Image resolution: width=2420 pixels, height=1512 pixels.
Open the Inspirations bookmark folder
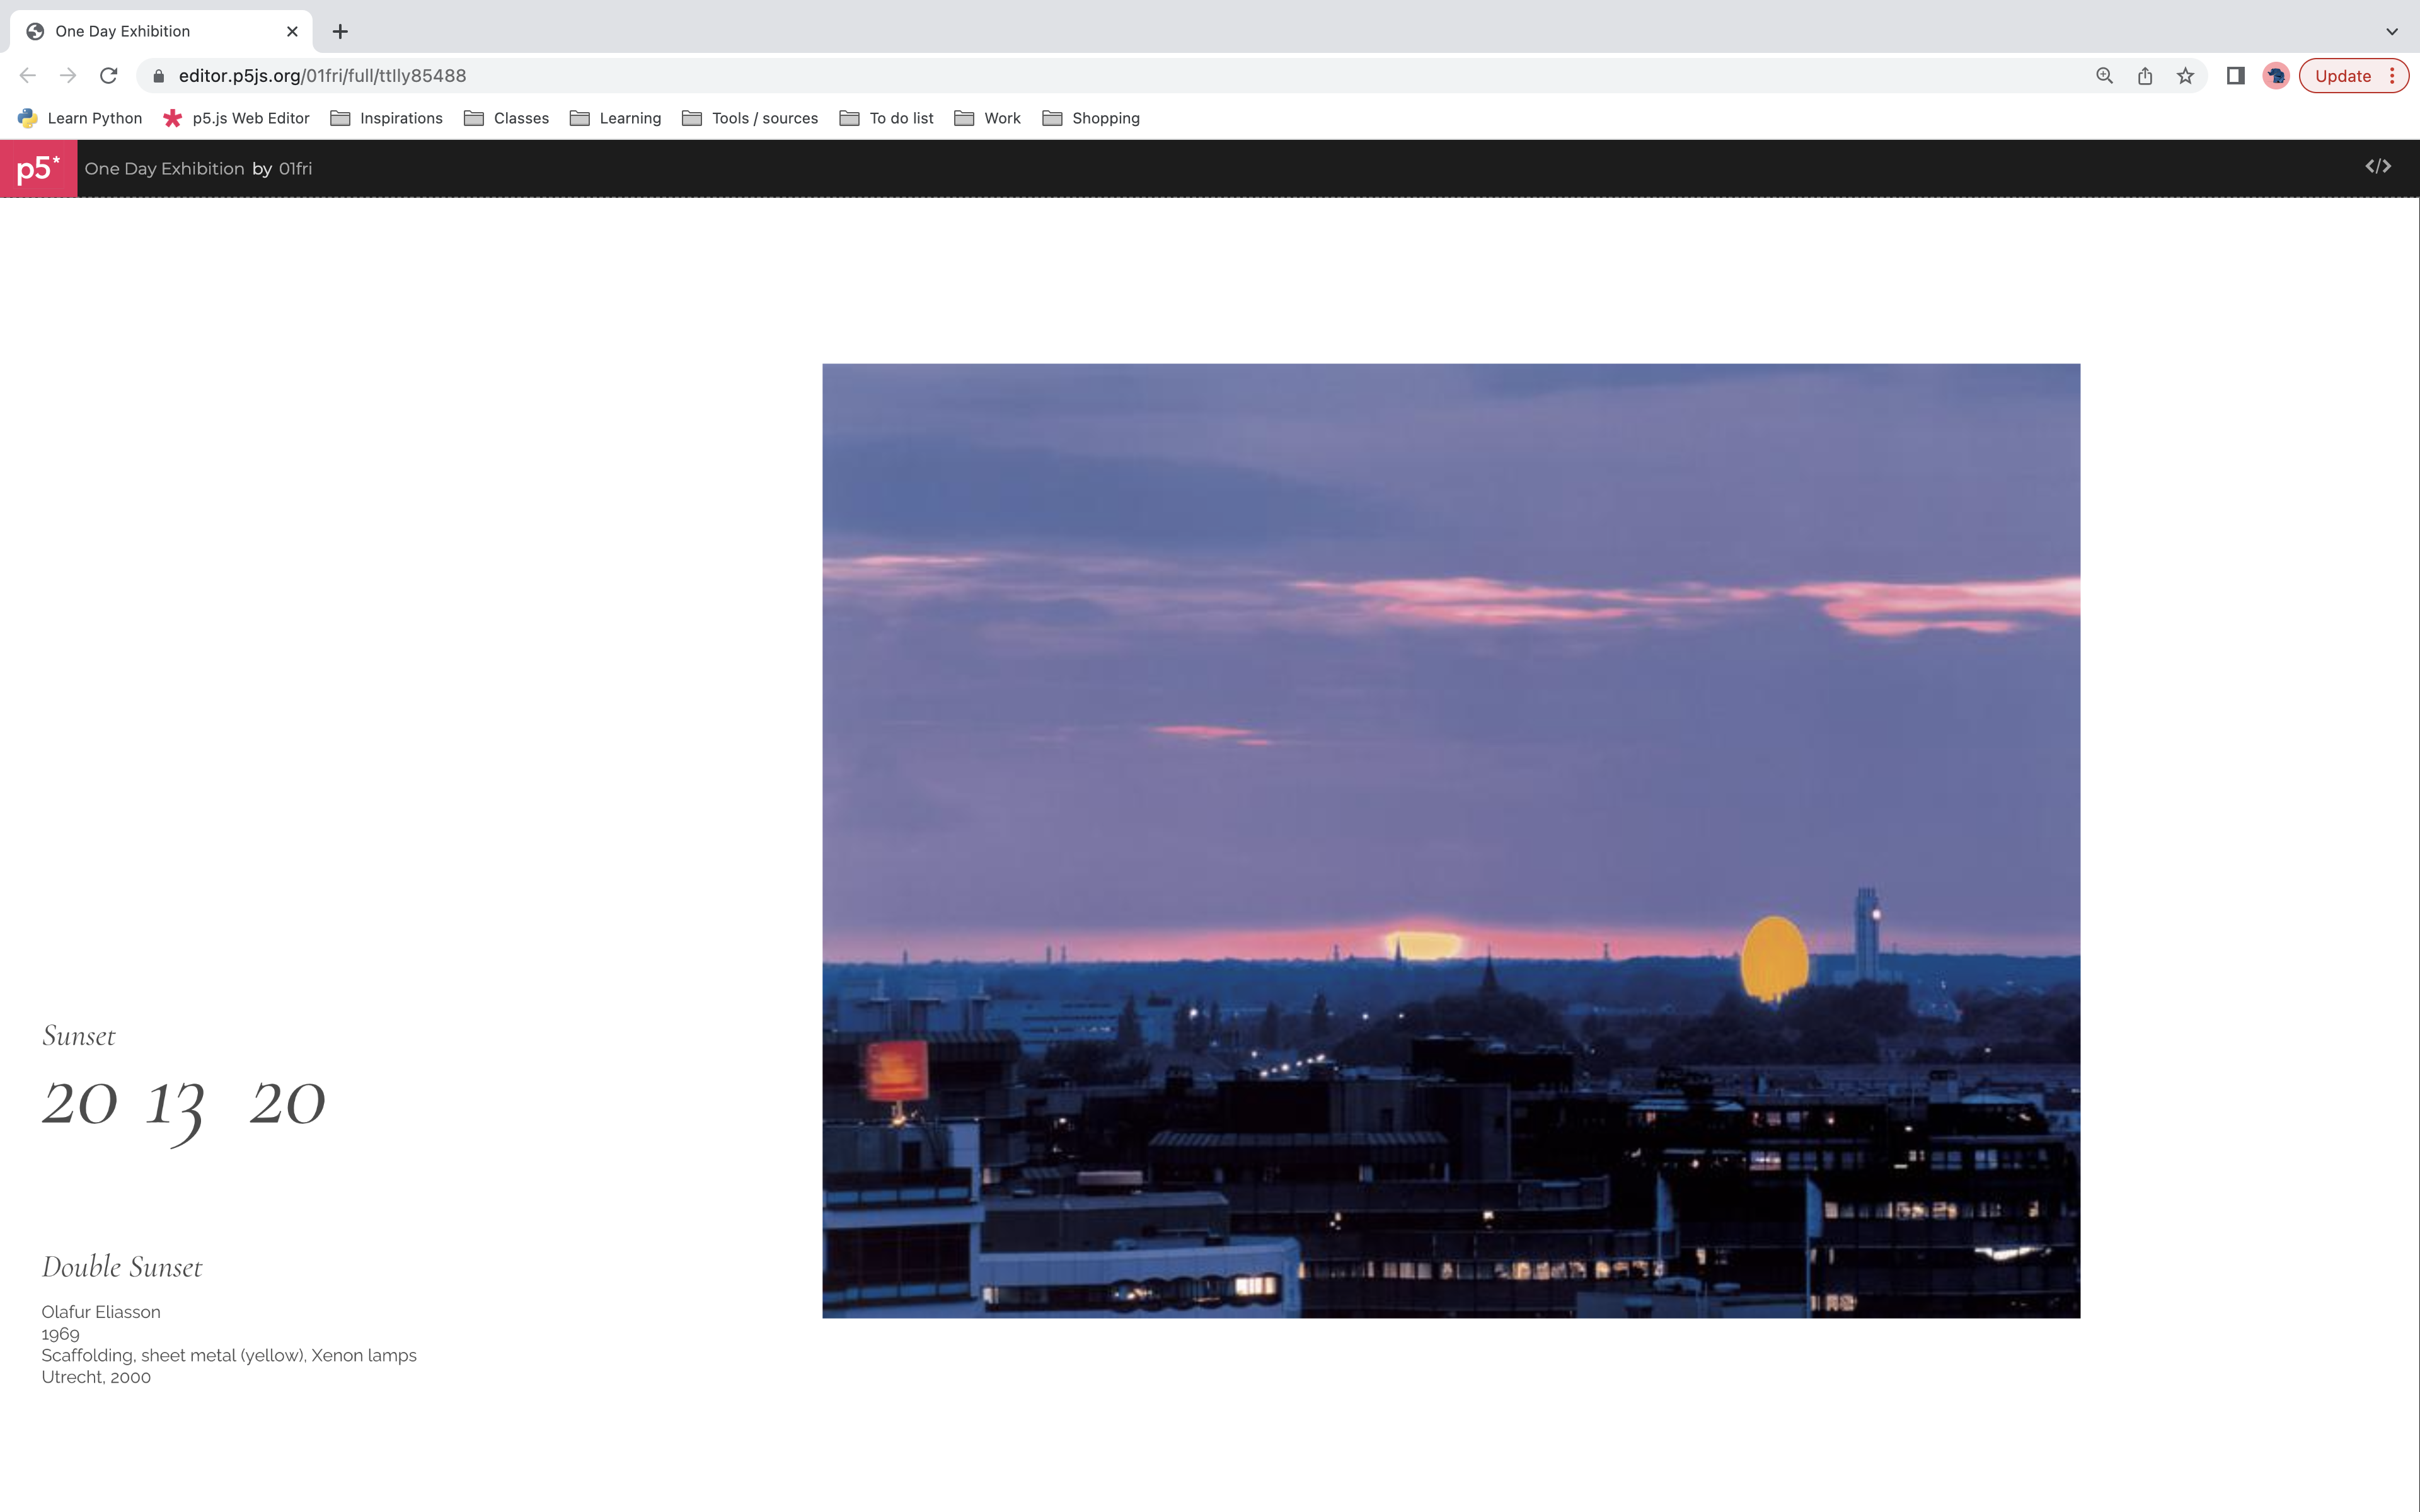click(x=386, y=118)
